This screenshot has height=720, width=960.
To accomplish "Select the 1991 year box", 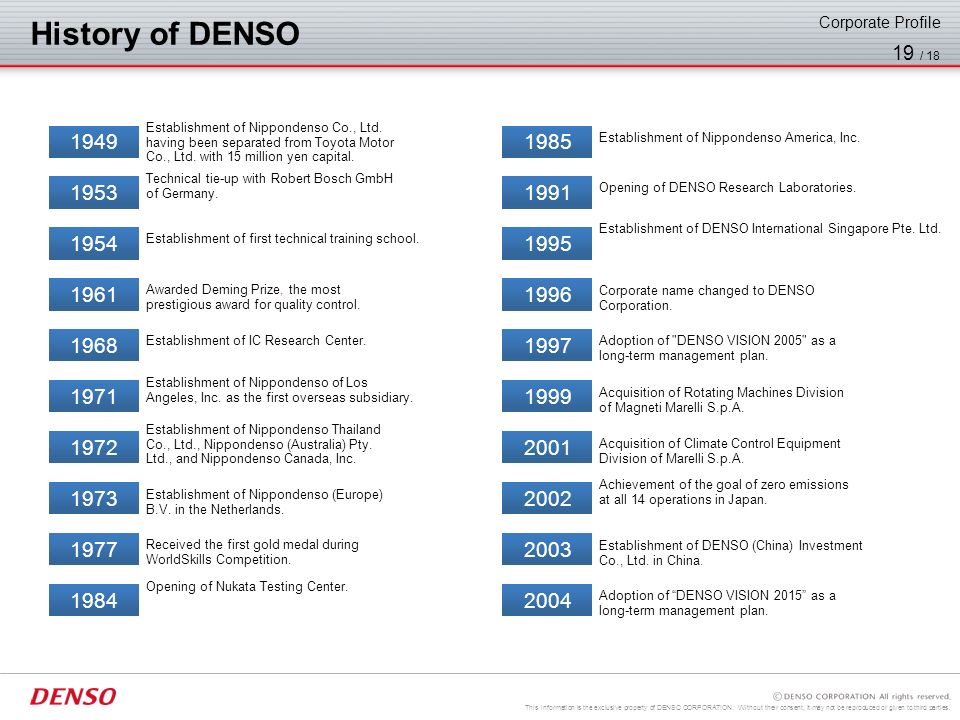I will click(x=547, y=193).
